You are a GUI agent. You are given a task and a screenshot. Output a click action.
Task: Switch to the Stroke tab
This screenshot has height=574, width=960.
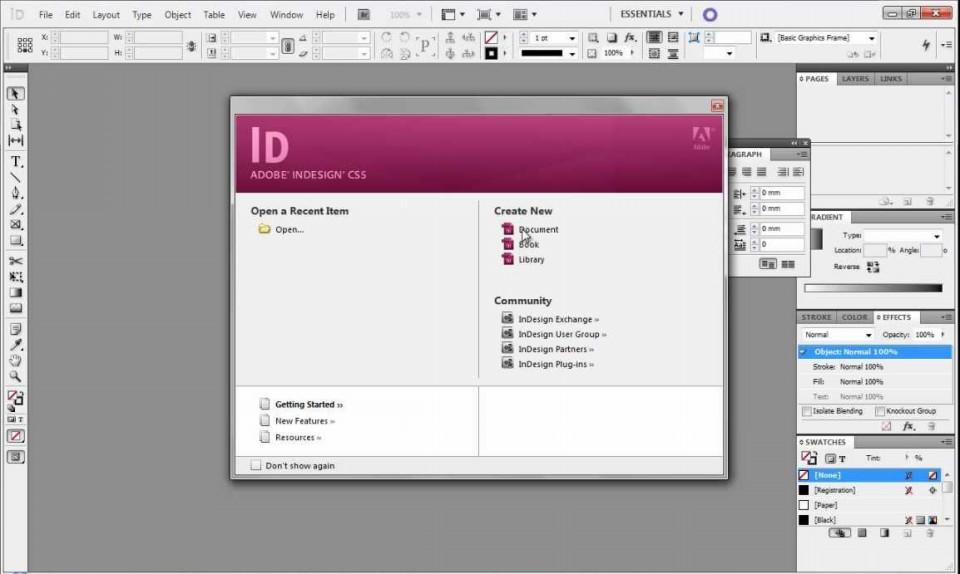pyautogui.click(x=816, y=317)
